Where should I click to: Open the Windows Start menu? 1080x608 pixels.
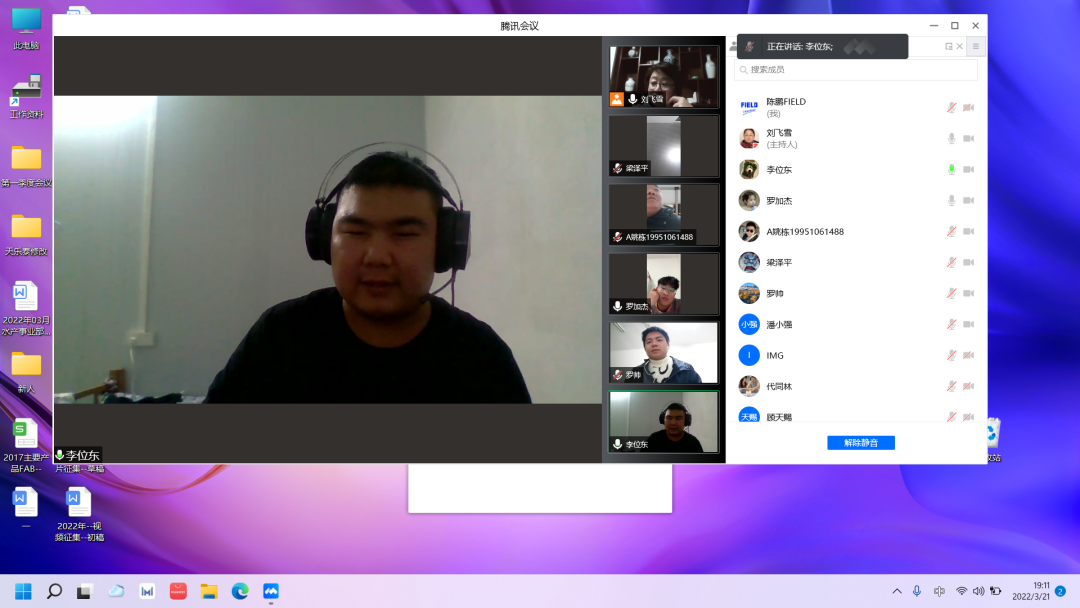23,591
